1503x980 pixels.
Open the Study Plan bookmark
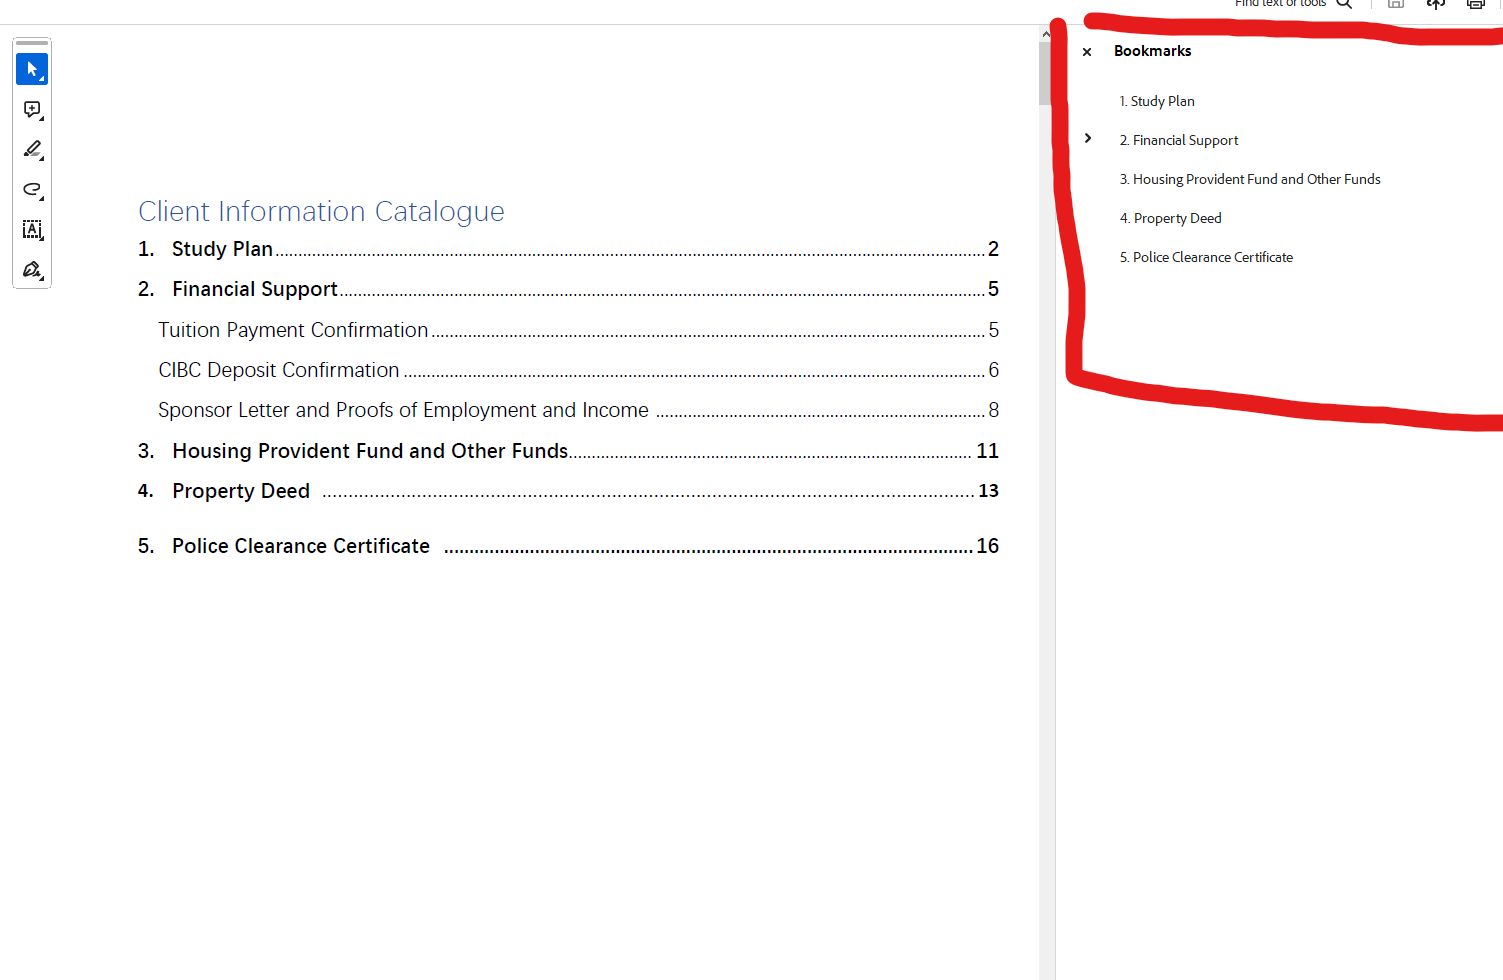(x=1157, y=101)
